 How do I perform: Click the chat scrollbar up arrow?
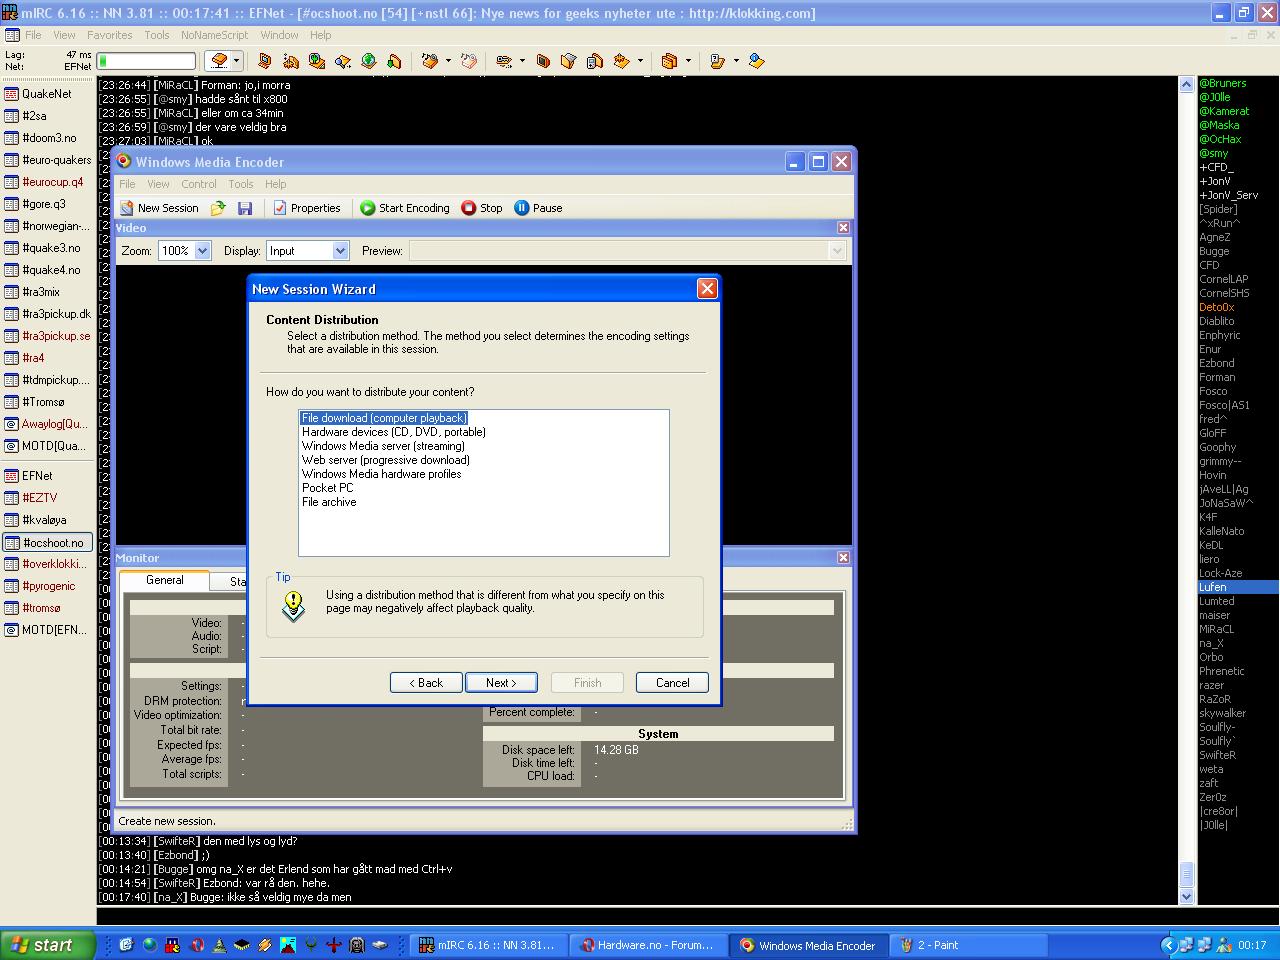coord(1188,84)
